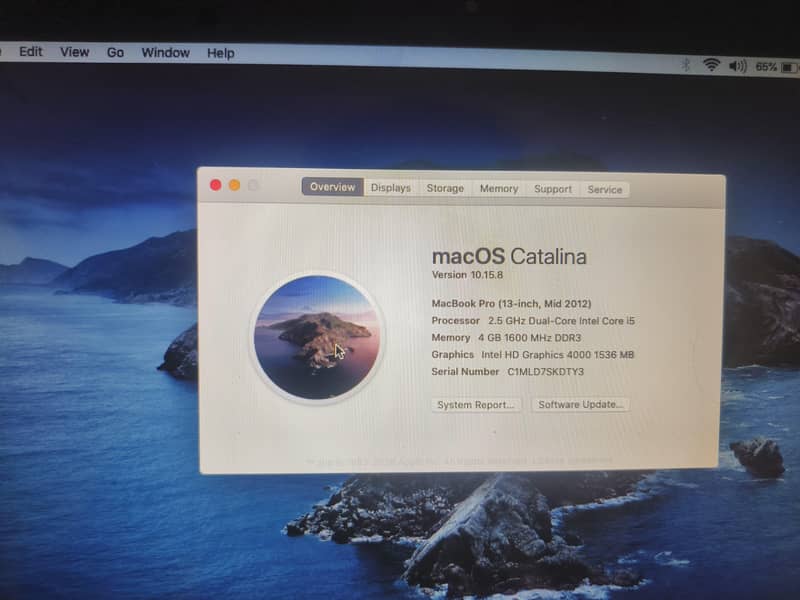Open the Go menu

[115, 53]
